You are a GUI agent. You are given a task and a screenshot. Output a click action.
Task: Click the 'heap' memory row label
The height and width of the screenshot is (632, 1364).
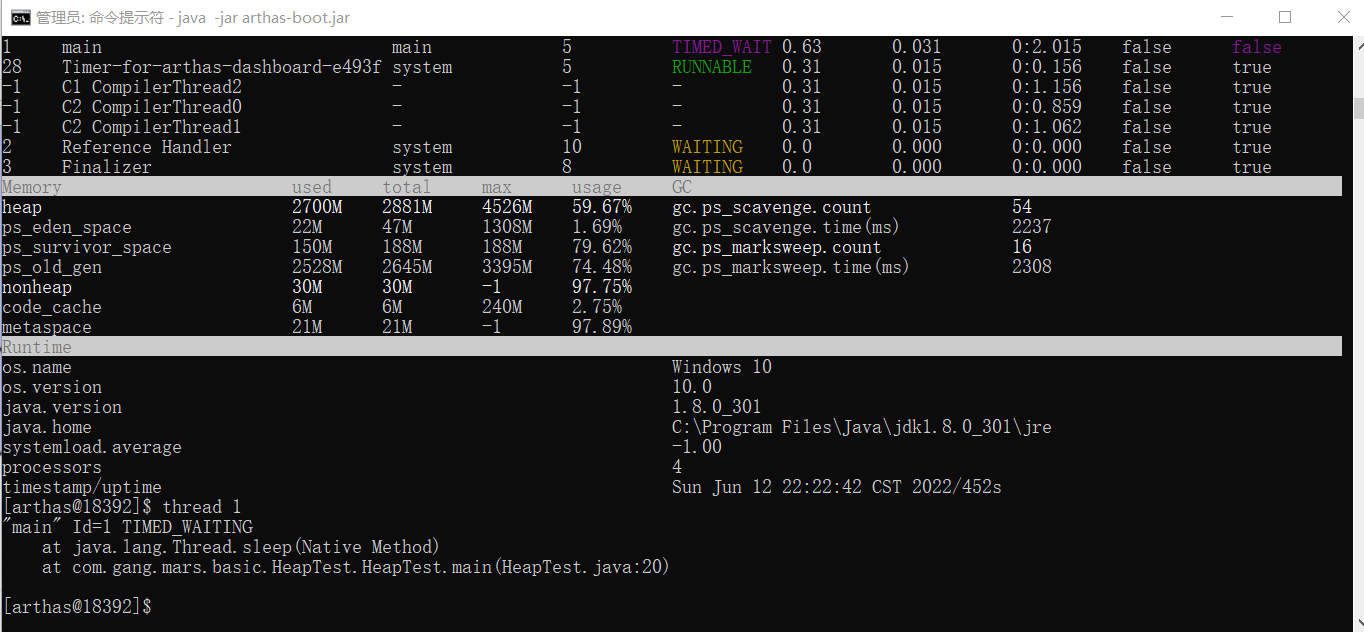click(x=22, y=207)
